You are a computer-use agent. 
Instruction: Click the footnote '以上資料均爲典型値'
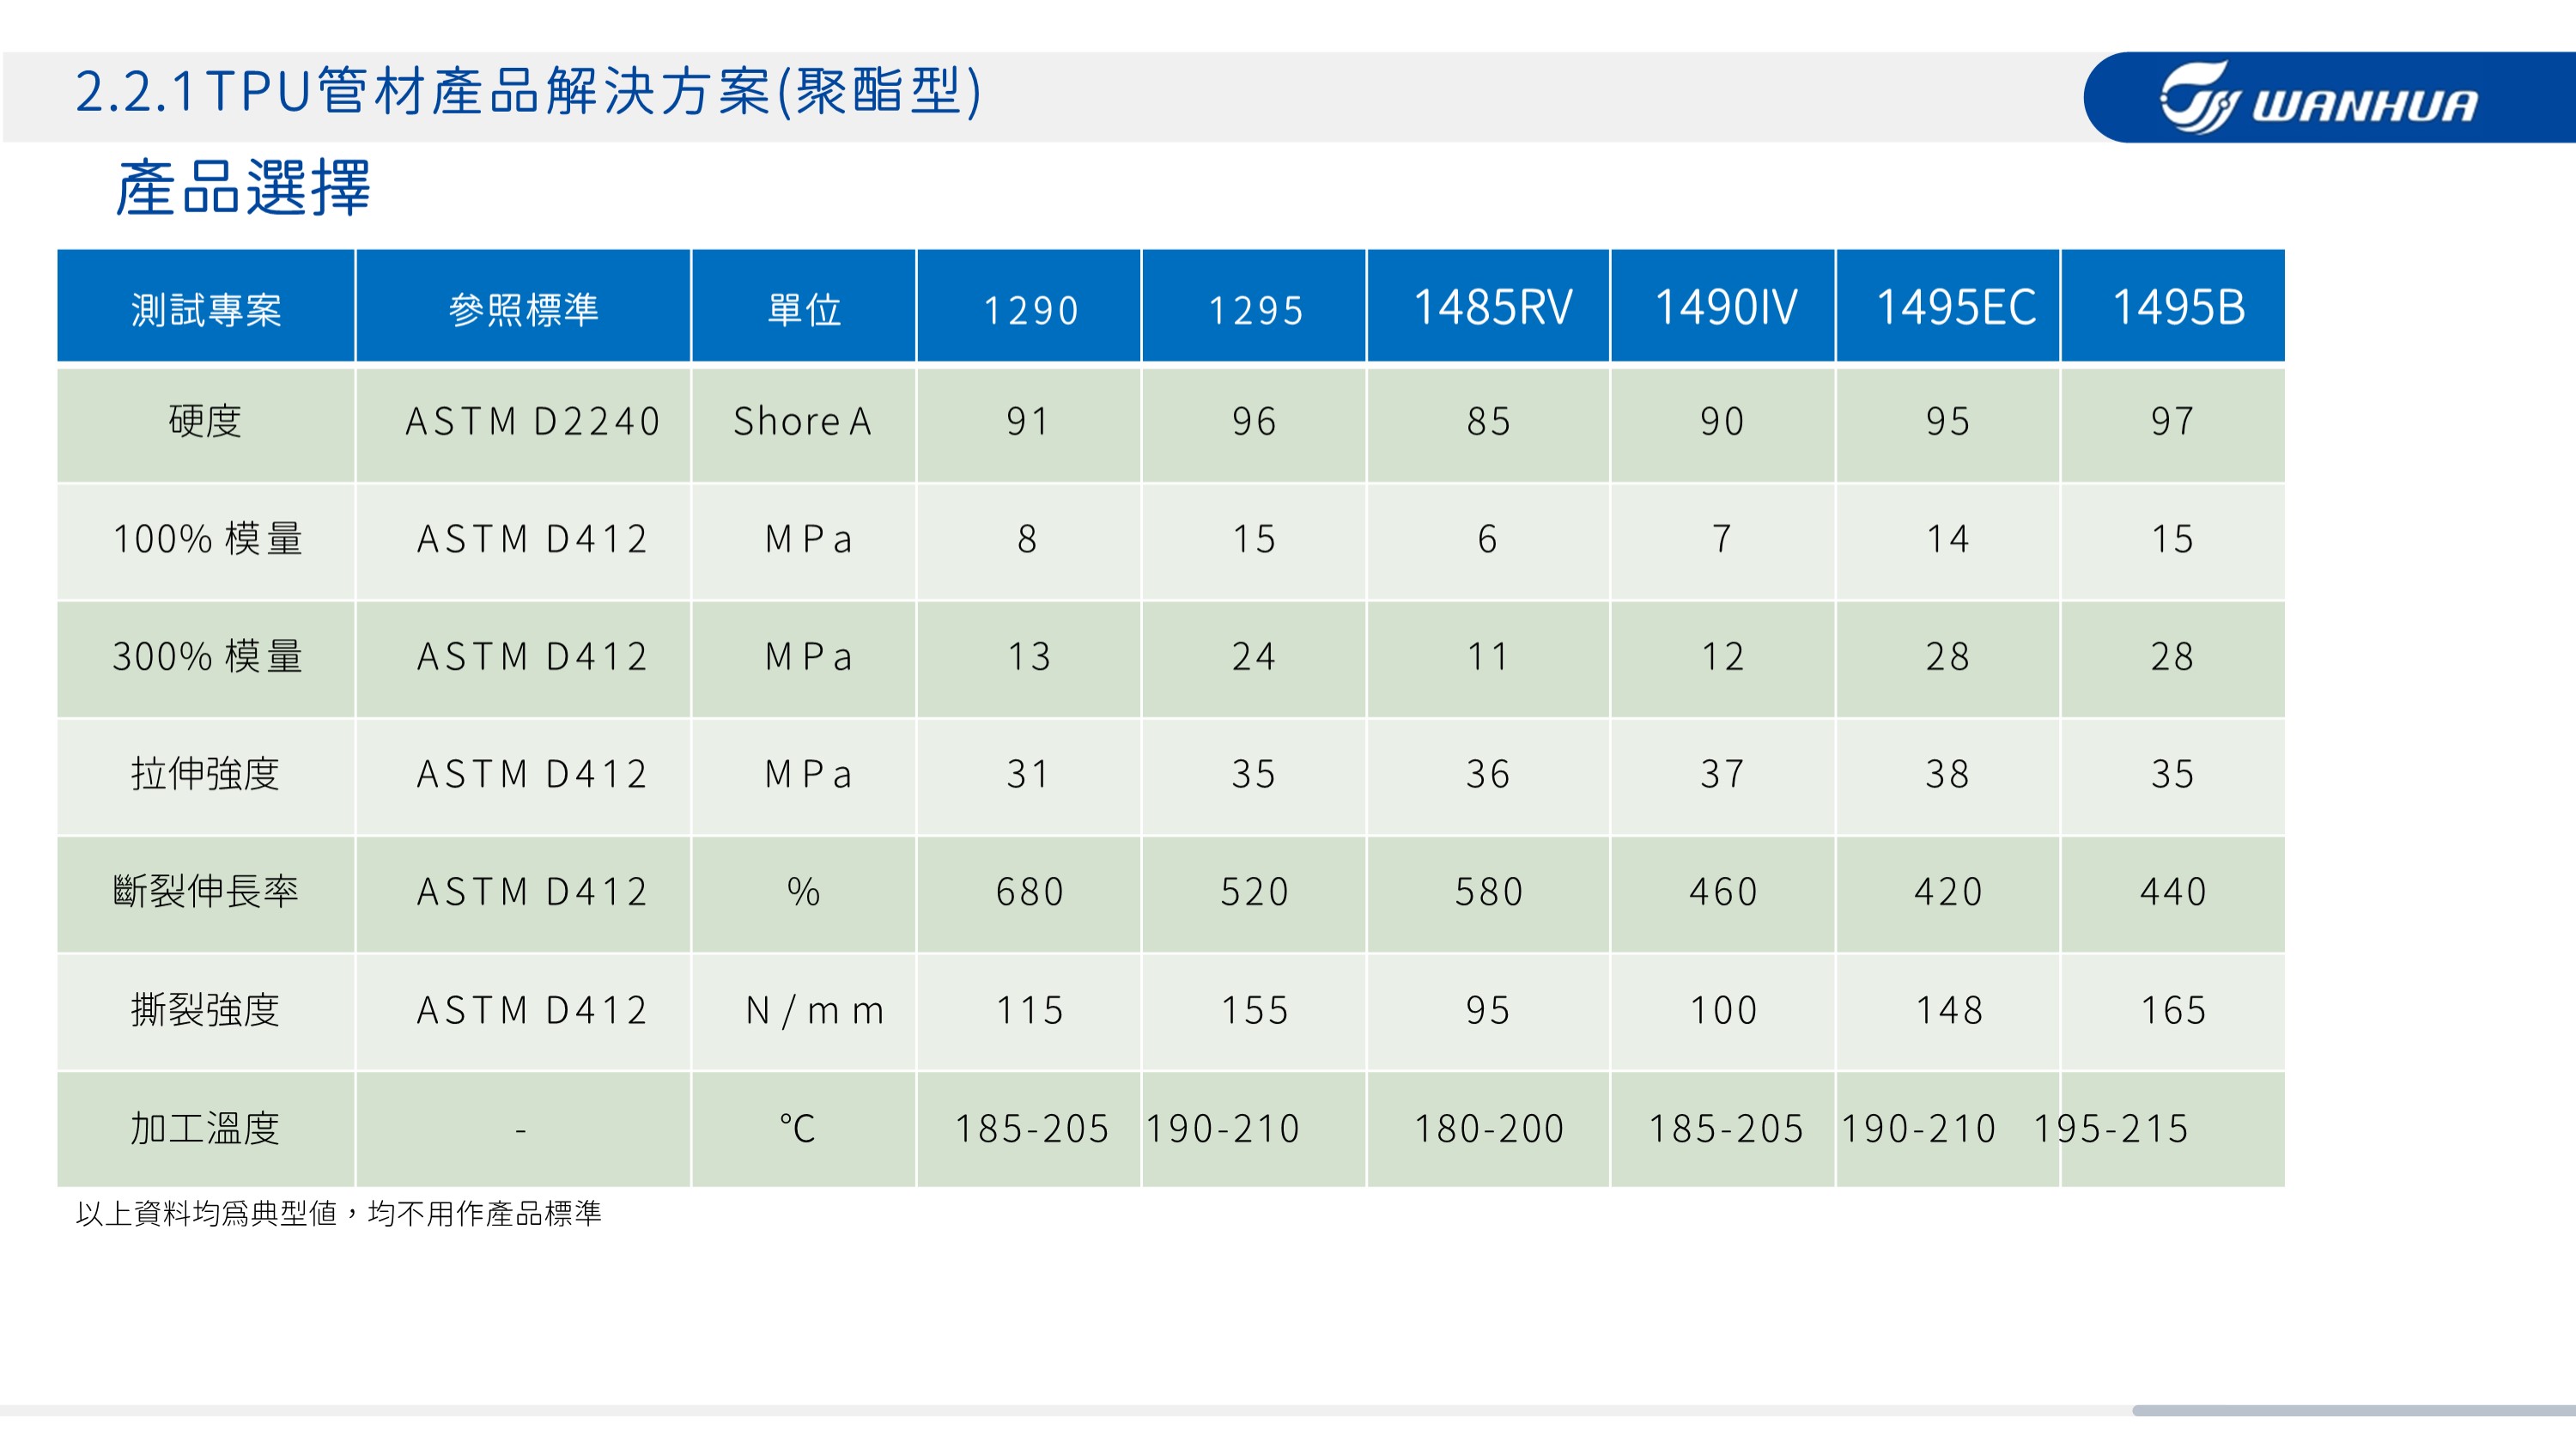pyautogui.click(x=207, y=1213)
